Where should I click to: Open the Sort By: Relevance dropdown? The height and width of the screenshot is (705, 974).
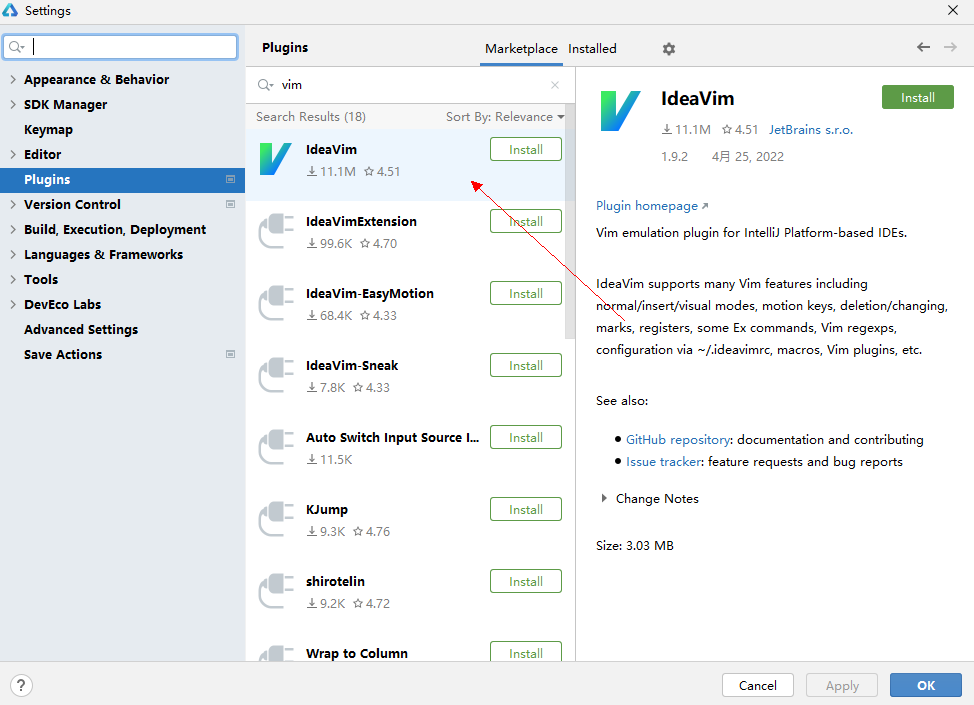tap(504, 117)
